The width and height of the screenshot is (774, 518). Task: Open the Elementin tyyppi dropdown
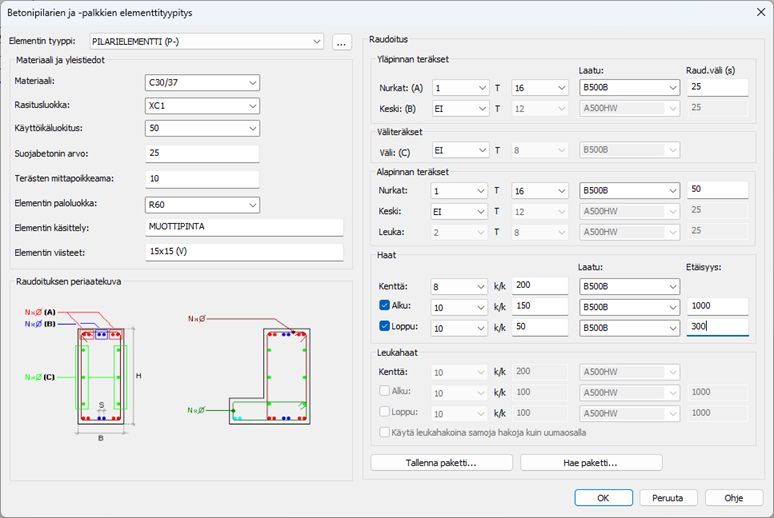206,42
